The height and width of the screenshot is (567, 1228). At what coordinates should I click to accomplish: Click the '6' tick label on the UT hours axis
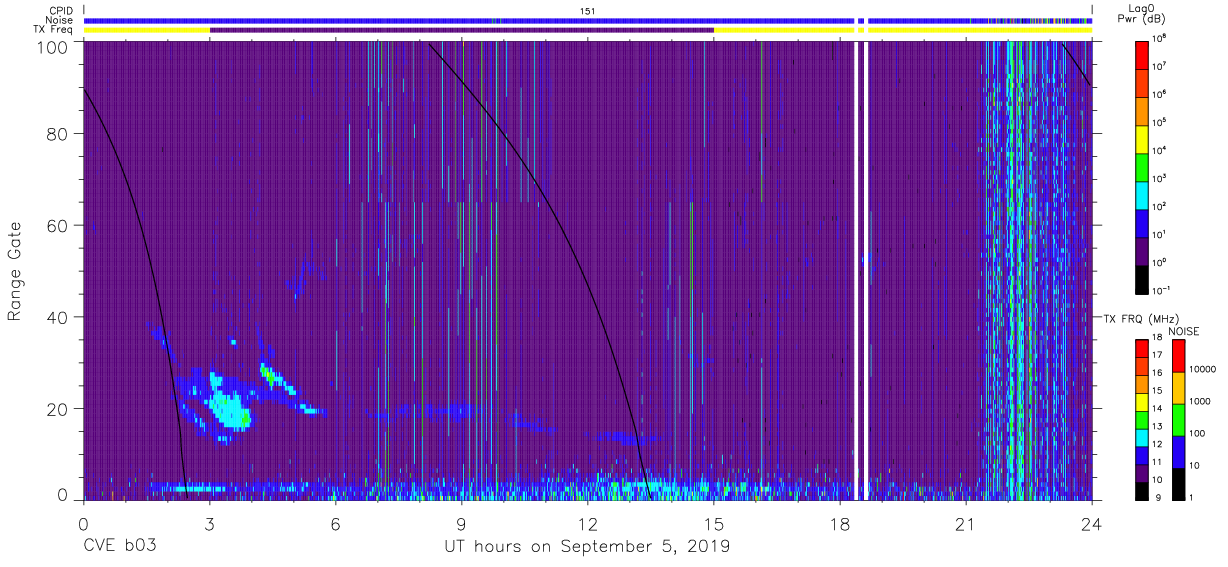tap(336, 522)
